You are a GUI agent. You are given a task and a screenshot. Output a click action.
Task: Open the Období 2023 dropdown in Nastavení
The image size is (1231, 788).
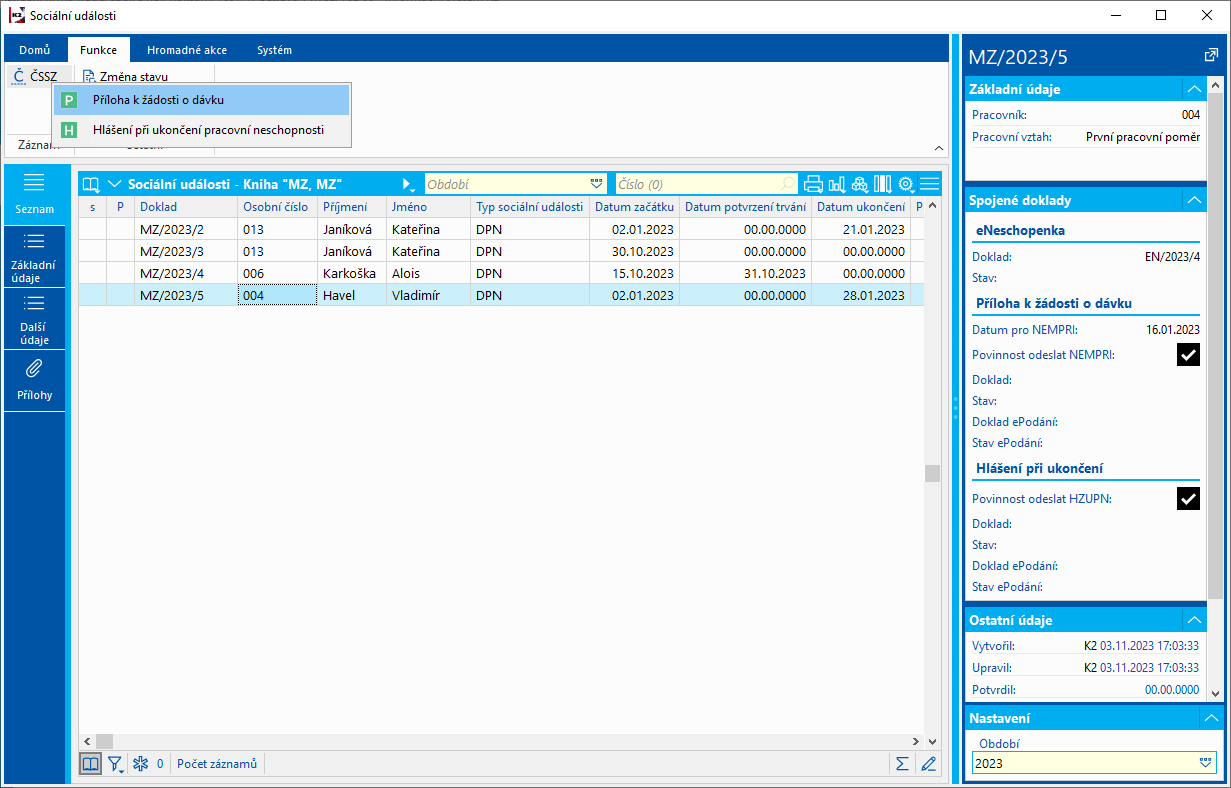click(x=1205, y=763)
